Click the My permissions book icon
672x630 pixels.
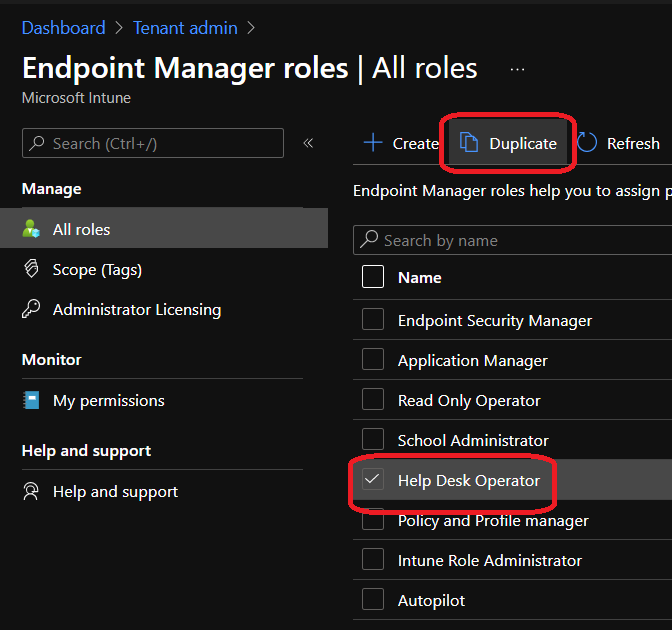[32, 400]
